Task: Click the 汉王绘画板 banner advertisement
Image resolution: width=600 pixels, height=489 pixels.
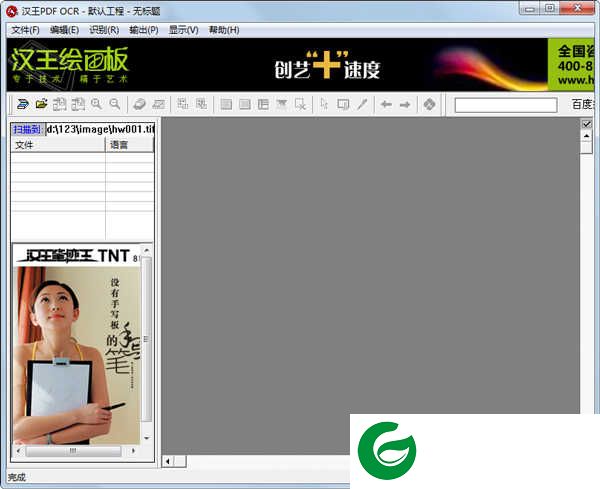Action: (300, 64)
